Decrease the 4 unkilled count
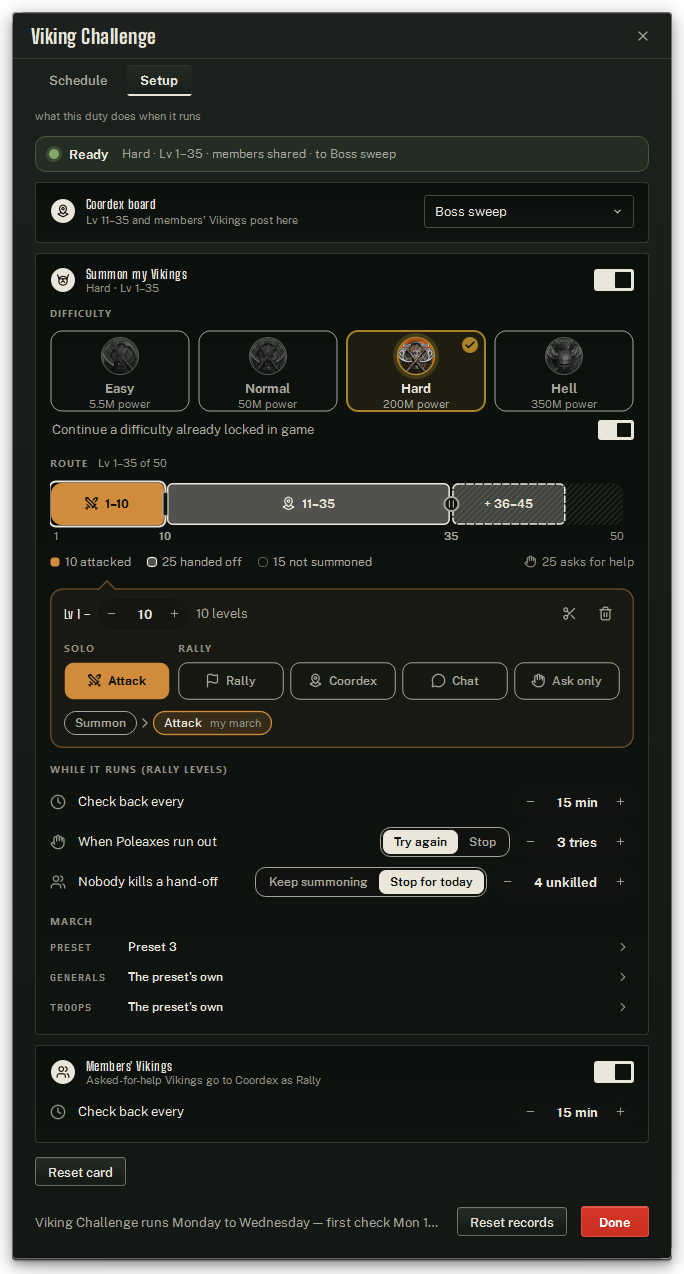The height and width of the screenshot is (1274, 684). click(x=507, y=882)
